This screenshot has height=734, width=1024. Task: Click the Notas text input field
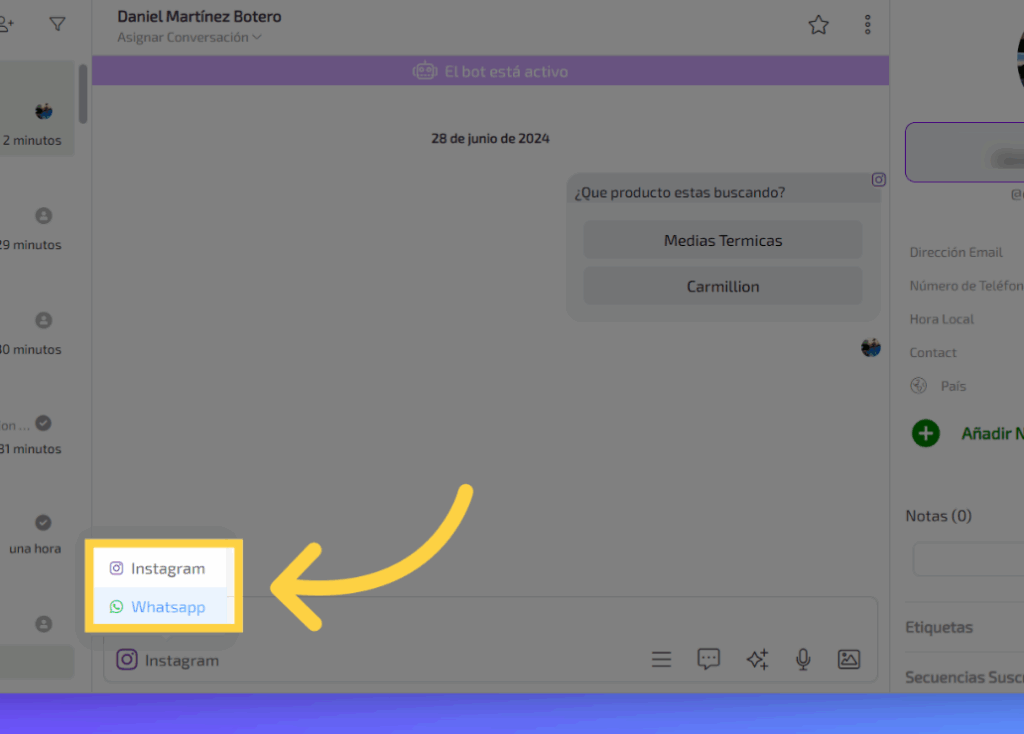click(x=968, y=559)
